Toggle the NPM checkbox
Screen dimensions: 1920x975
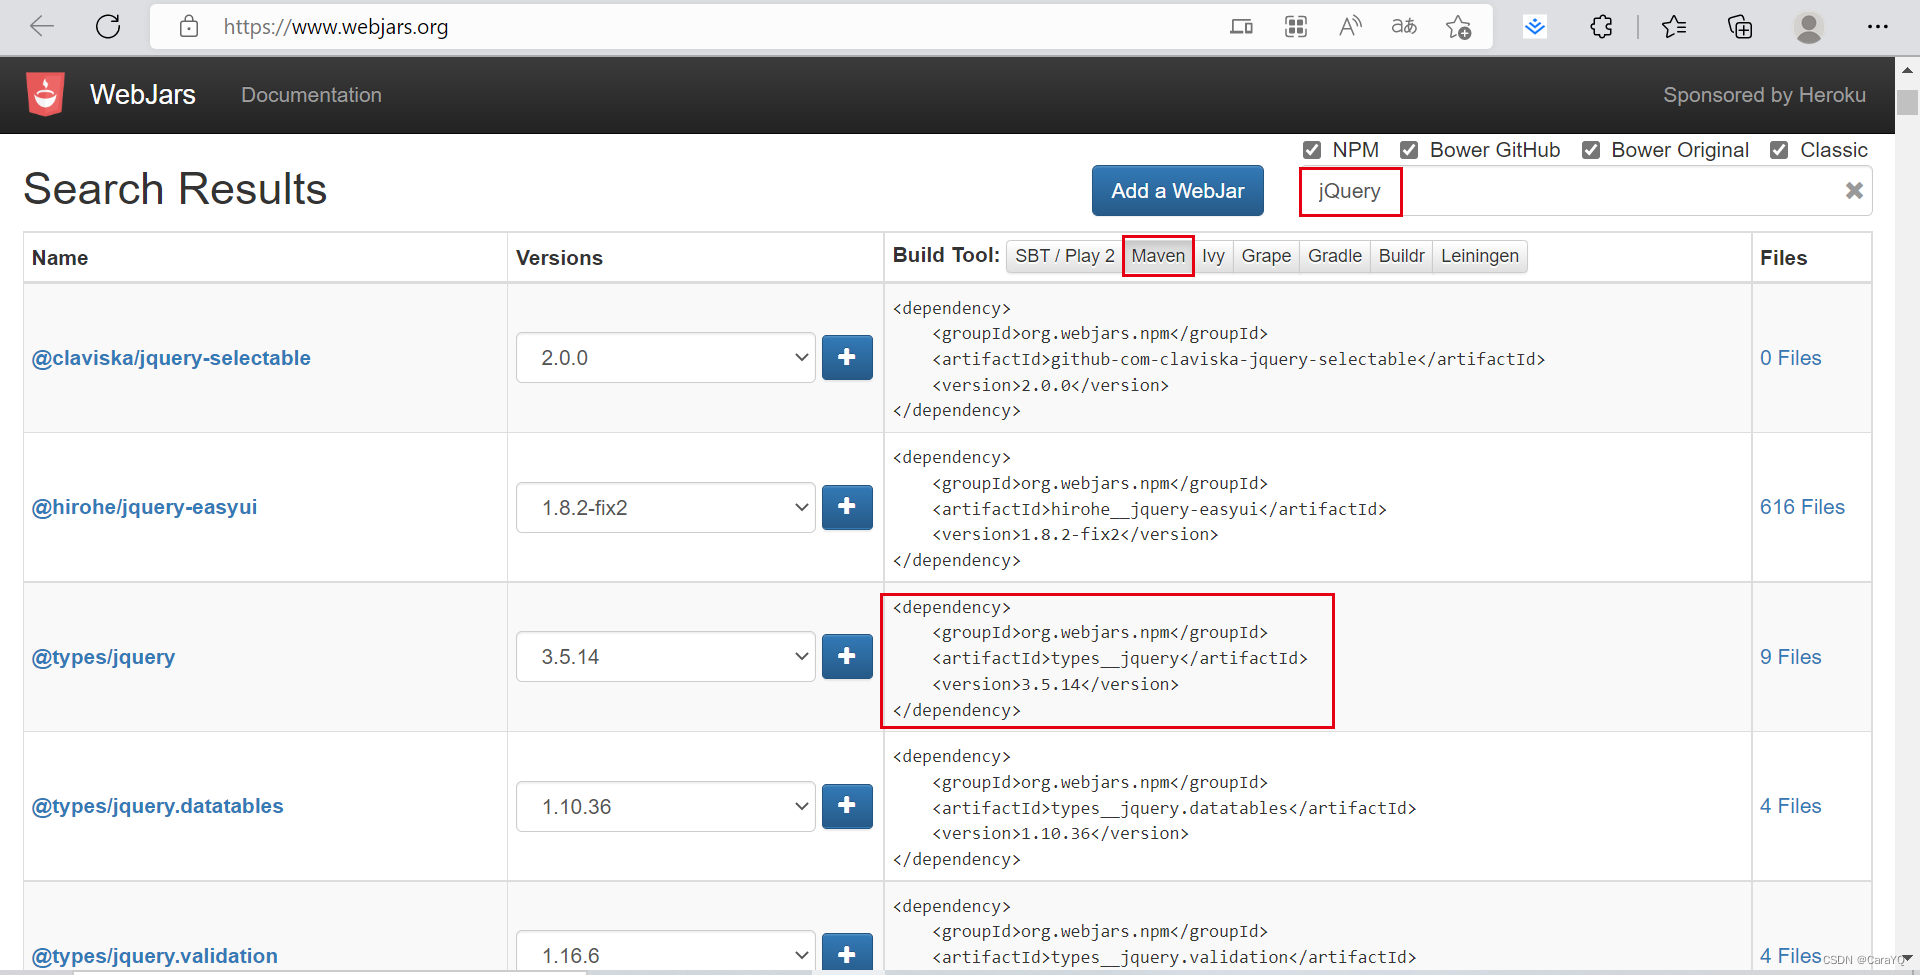(x=1312, y=150)
